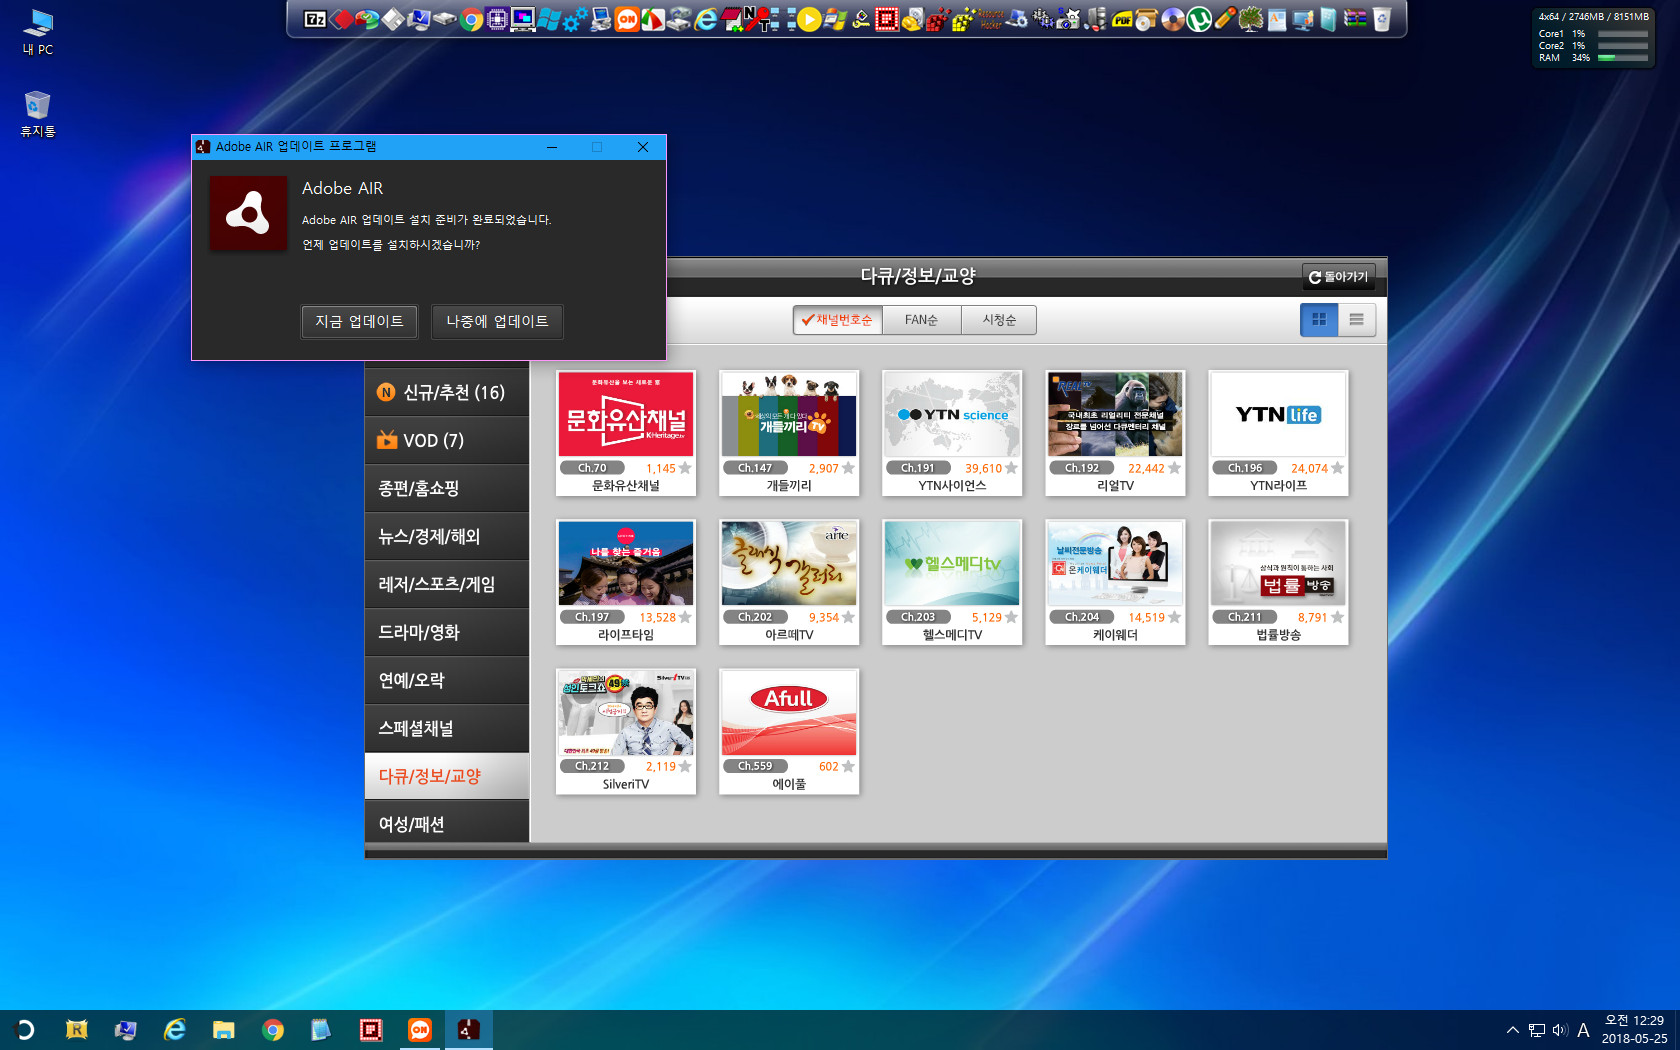Open 케이웨더 channel thumbnail

[1115, 564]
